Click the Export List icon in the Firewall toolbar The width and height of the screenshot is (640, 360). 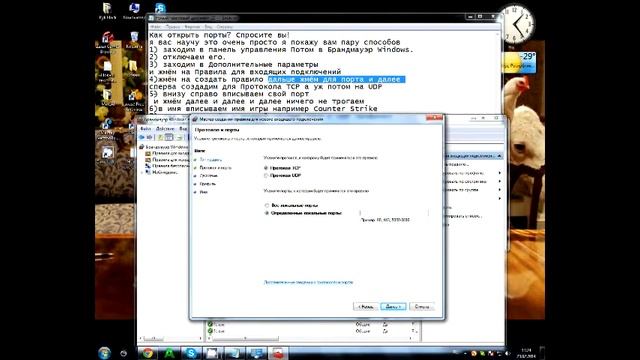(x=179, y=137)
